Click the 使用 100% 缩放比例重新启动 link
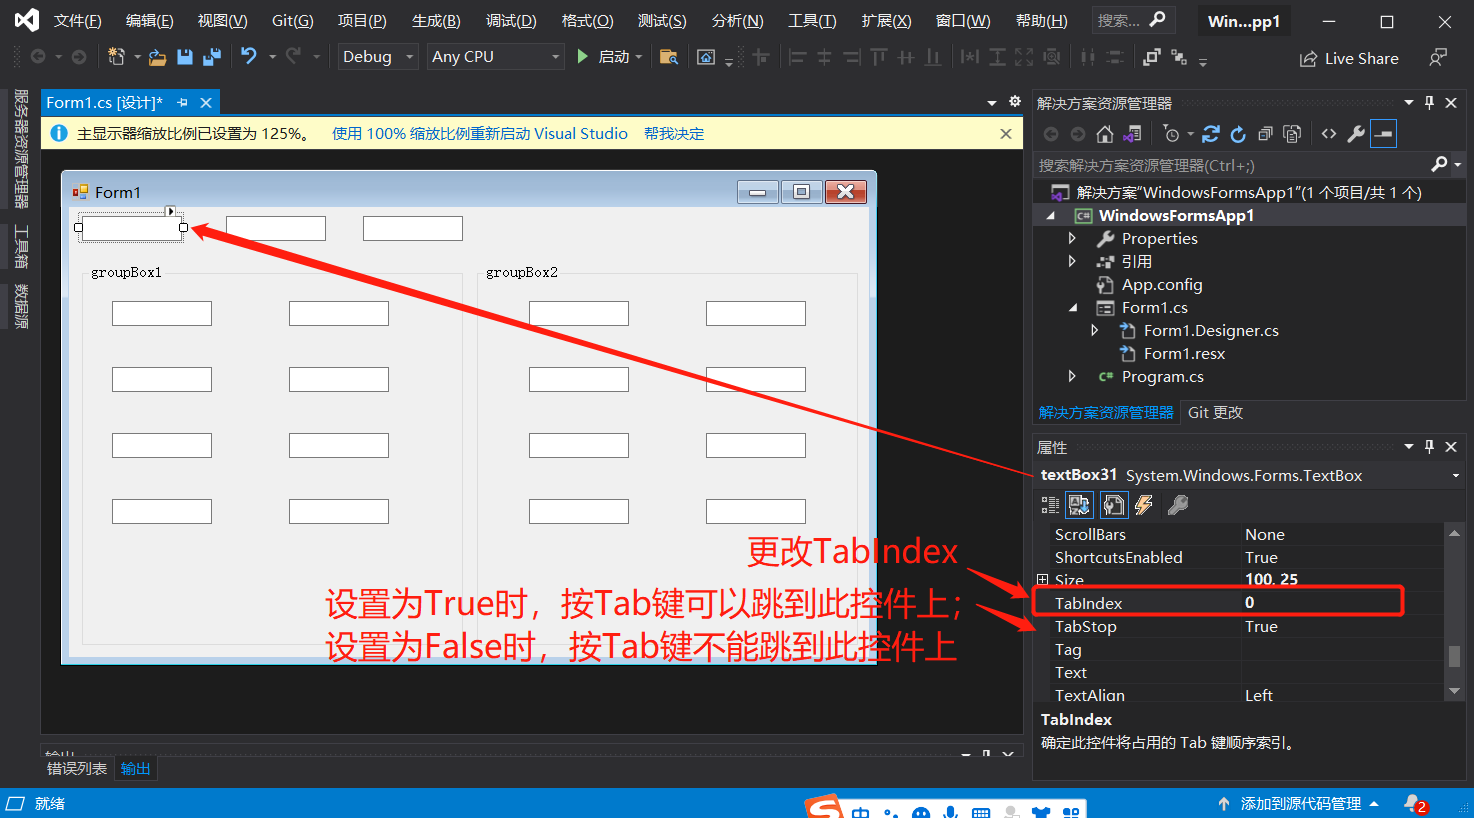 (x=478, y=132)
